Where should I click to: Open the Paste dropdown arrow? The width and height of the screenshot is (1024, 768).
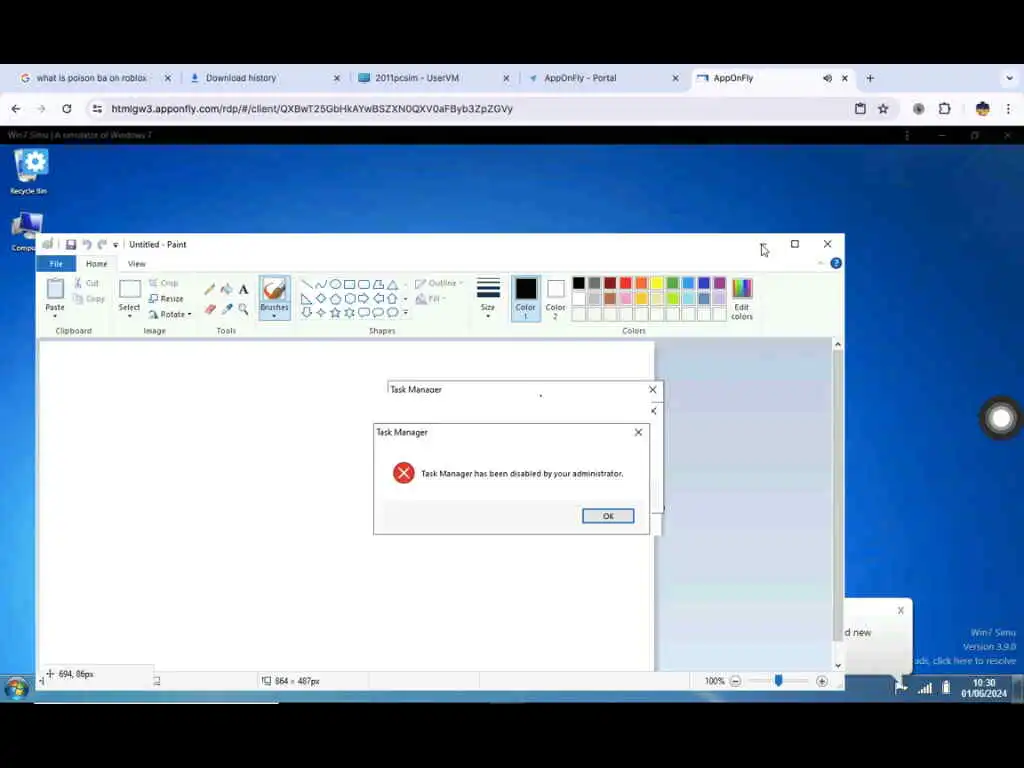(55, 316)
